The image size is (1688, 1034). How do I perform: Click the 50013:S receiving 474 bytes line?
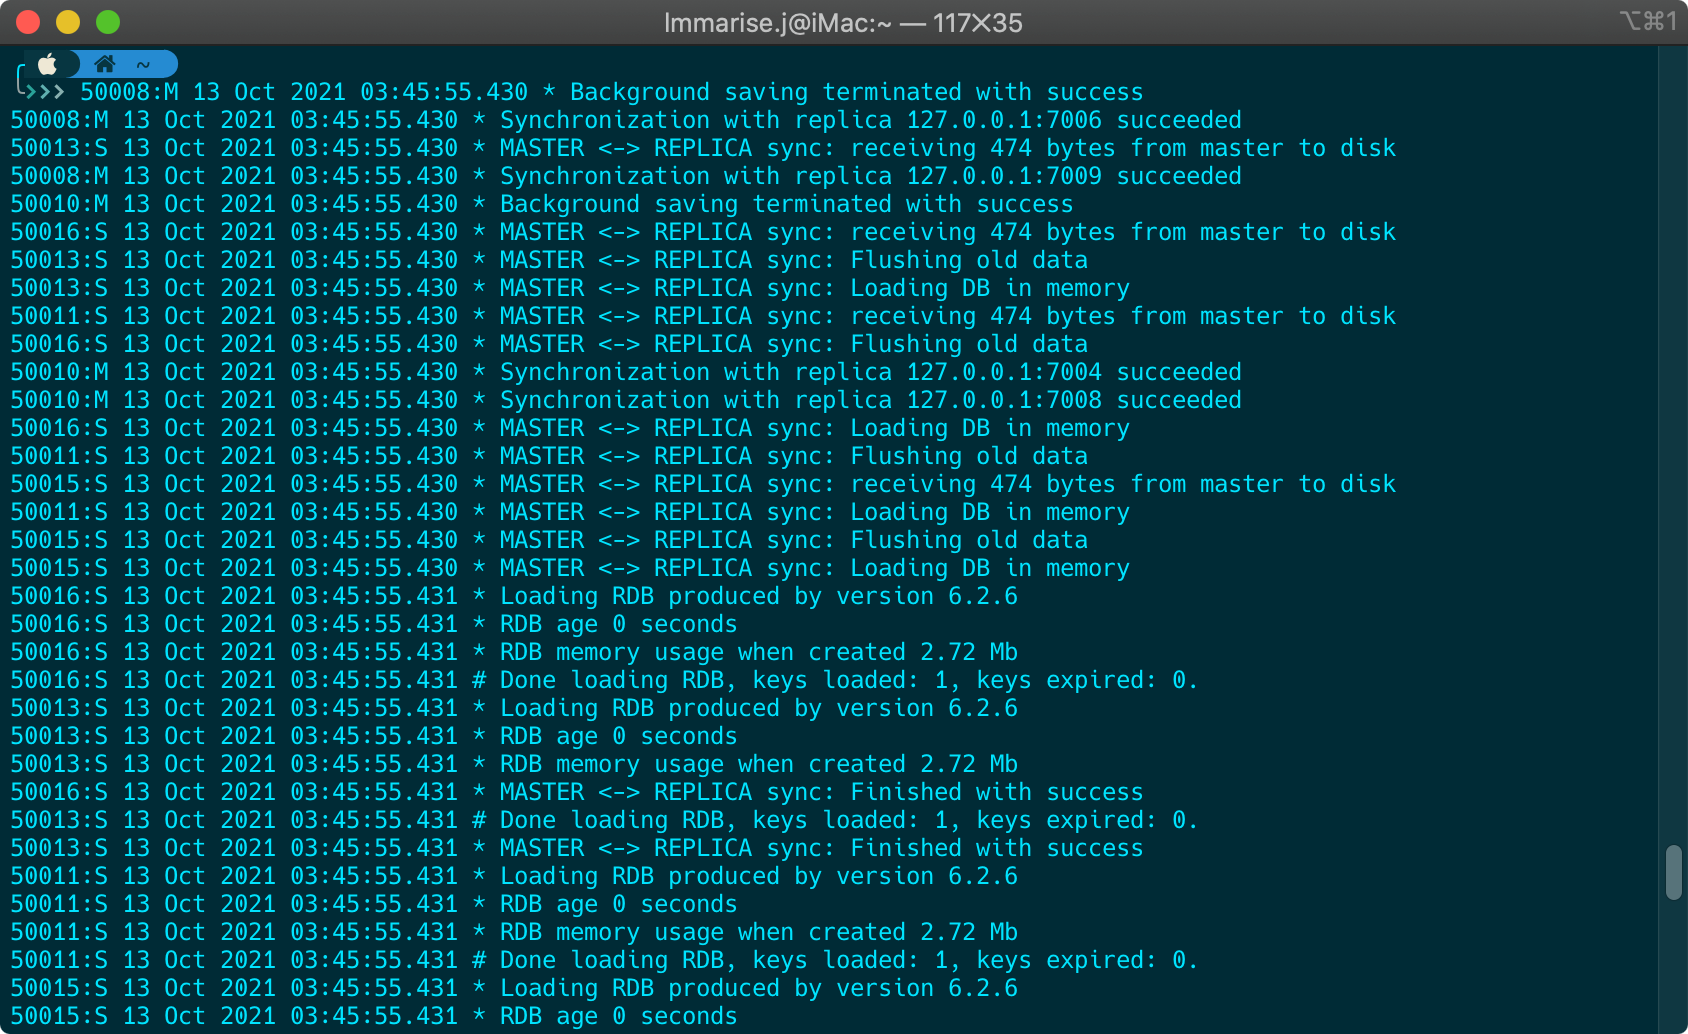[x=703, y=148]
